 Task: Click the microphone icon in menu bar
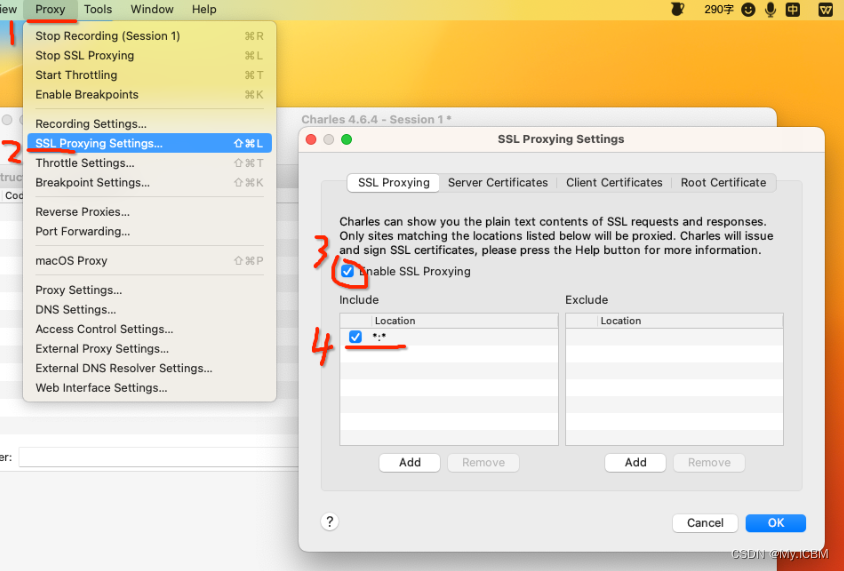click(x=771, y=9)
